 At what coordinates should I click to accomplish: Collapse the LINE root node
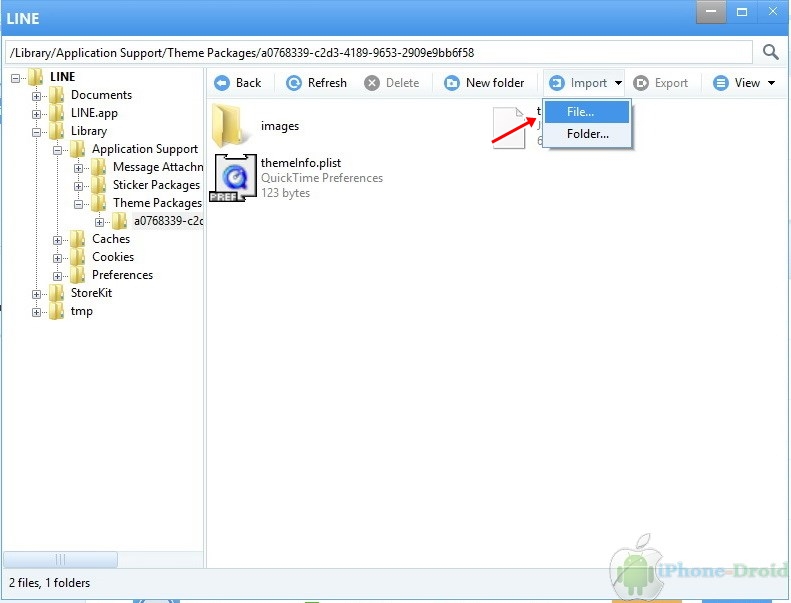pos(15,78)
